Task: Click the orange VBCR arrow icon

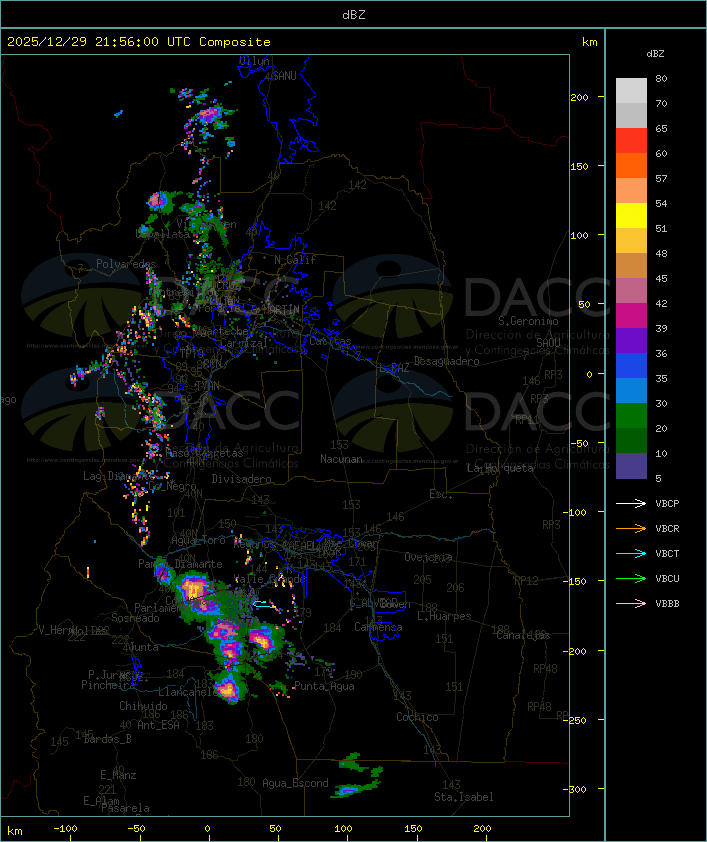Action: tap(631, 528)
